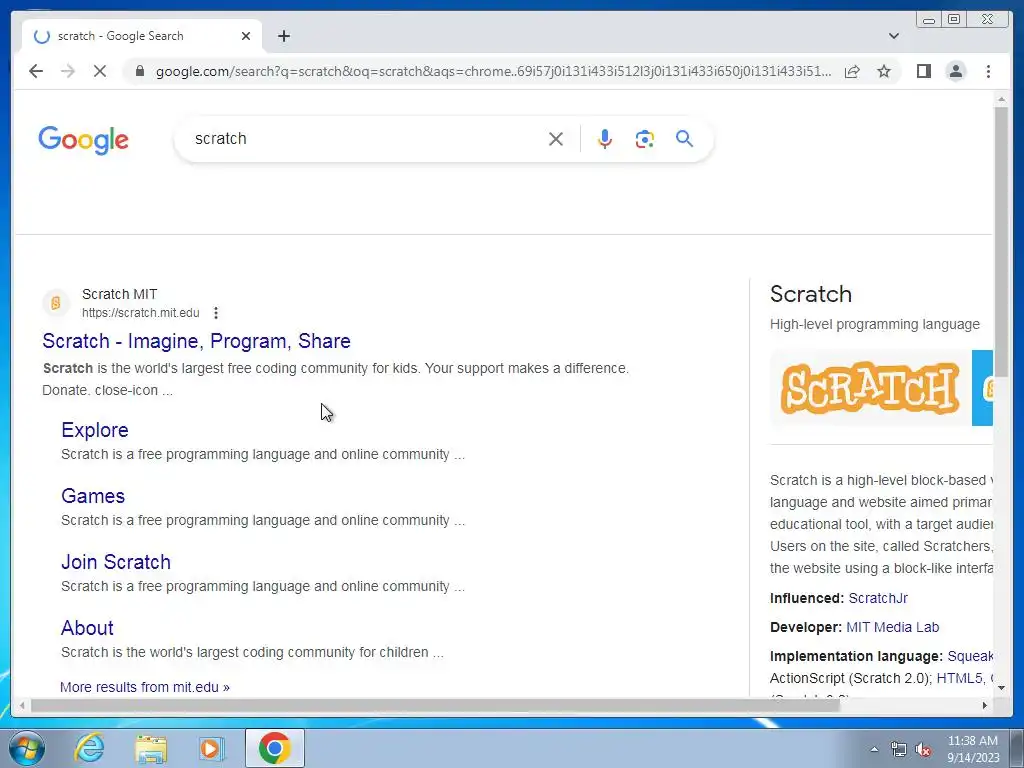Click the horizontal scrollbar thumb

(435, 705)
